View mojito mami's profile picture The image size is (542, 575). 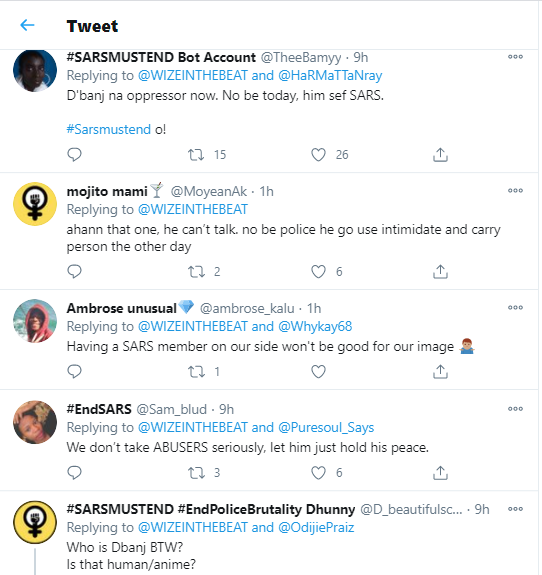tap(35, 204)
